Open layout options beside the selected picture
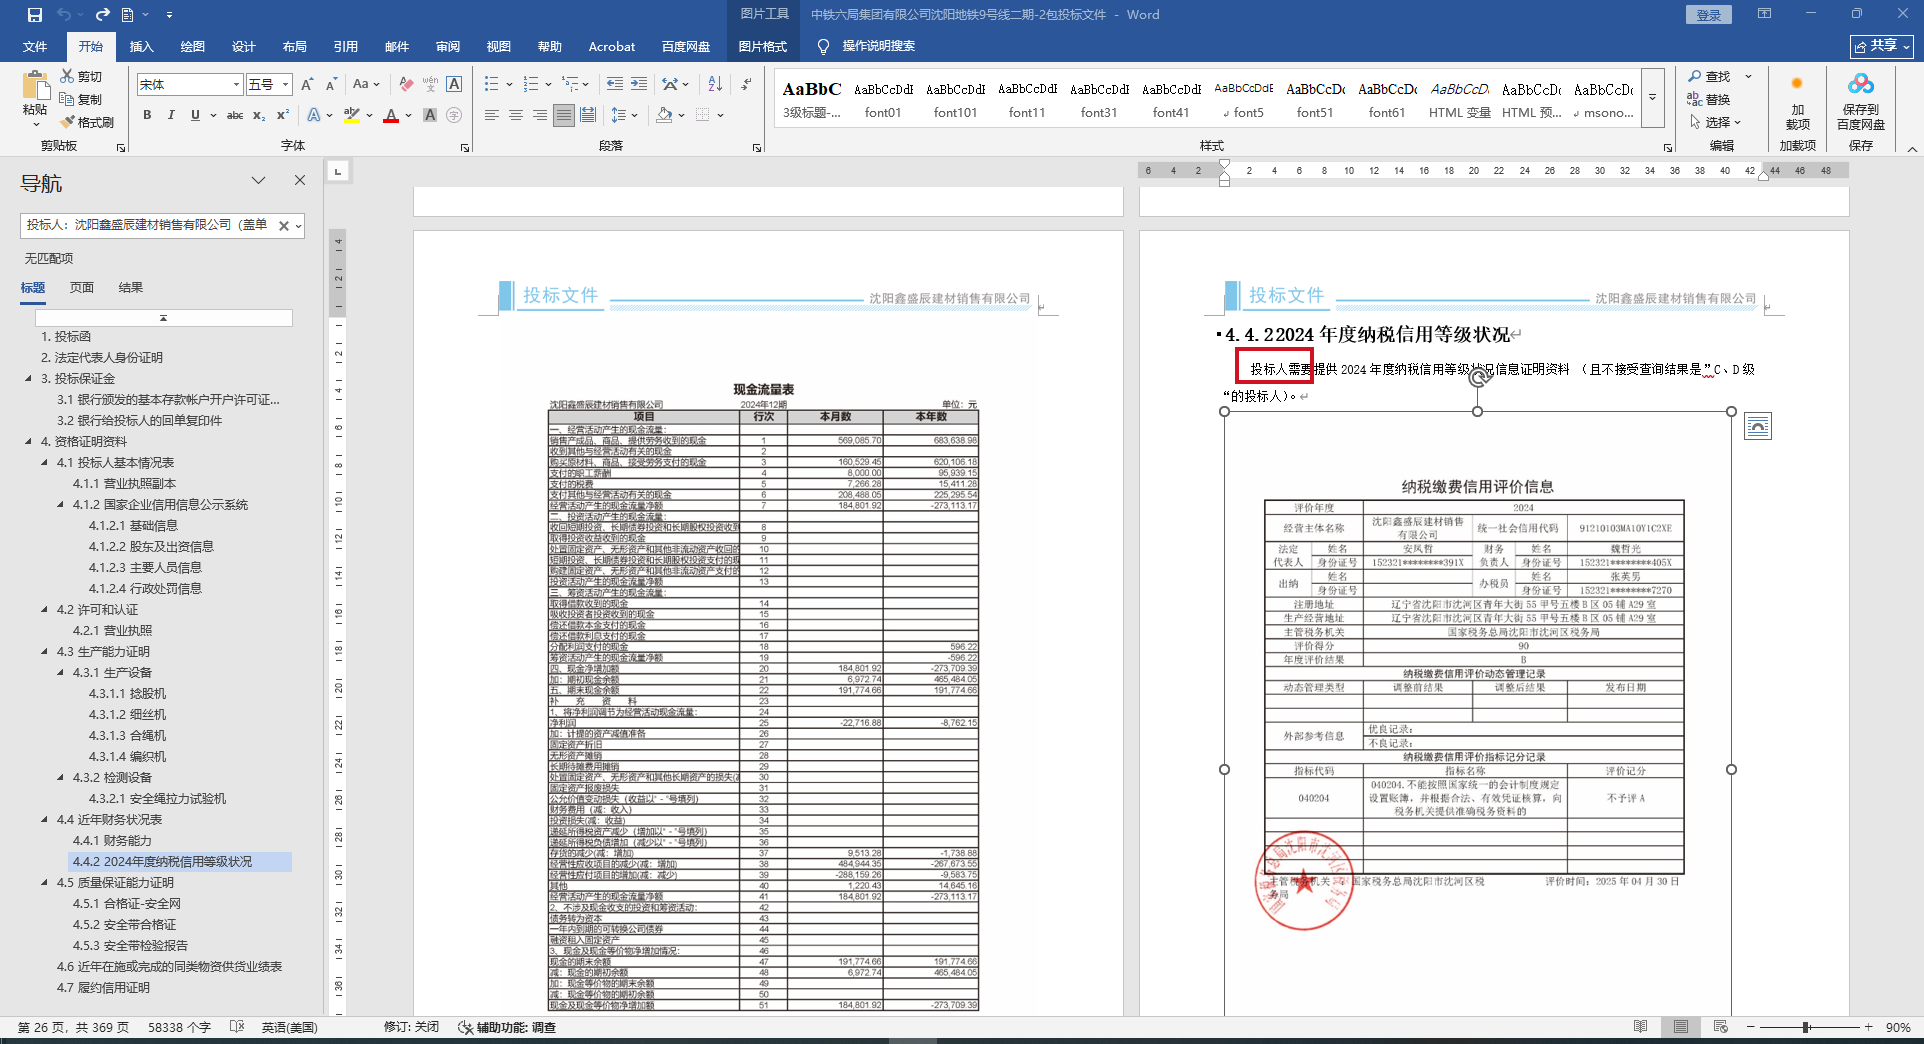Image resolution: width=1924 pixels, height=1044 pixels. [1757, 427]
